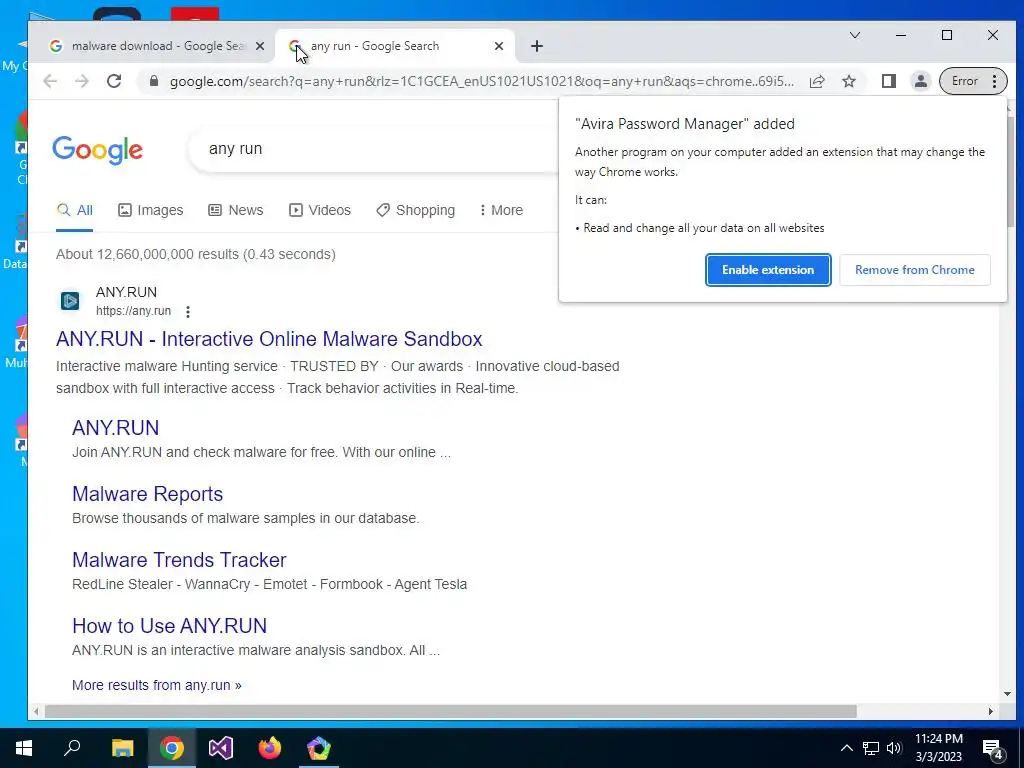Close the 'malware download' tab
Screen dimensions: 1024x768
point(259,46)
